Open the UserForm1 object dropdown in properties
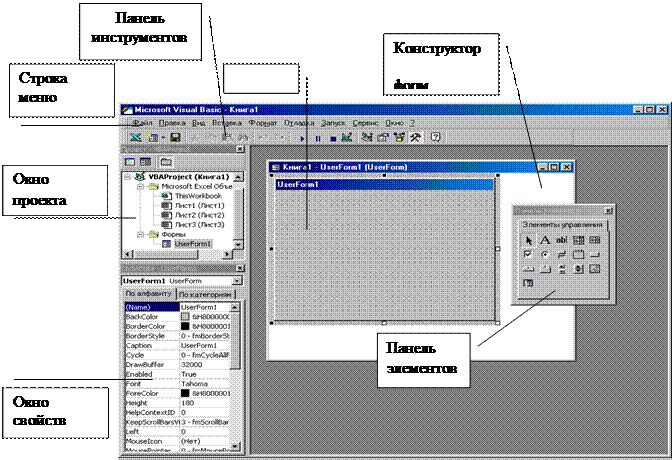672x460 pixels. pos(237,281)
